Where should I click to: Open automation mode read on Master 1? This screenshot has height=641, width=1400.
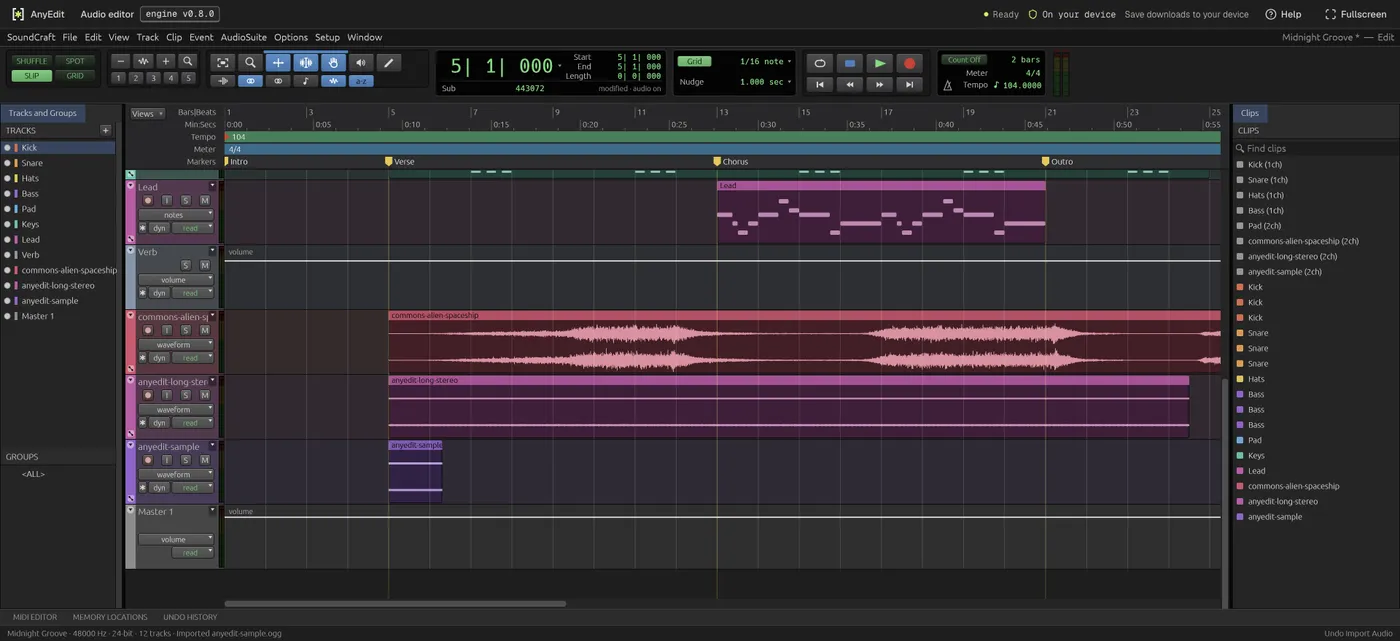[192, 553]
